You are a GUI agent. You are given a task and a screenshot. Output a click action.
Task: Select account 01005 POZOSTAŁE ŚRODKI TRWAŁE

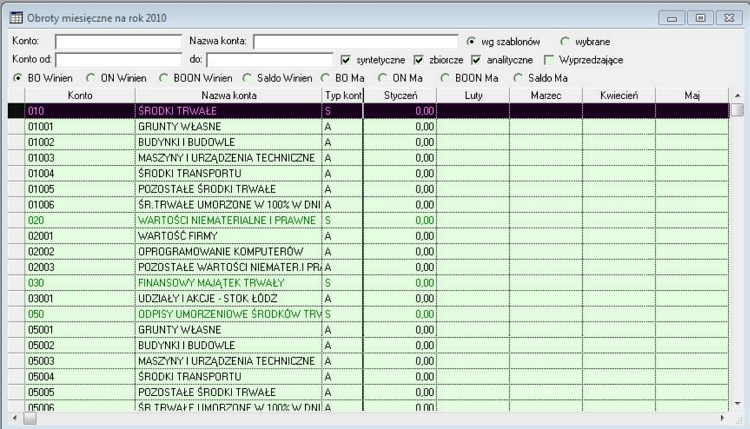[368, 189]
